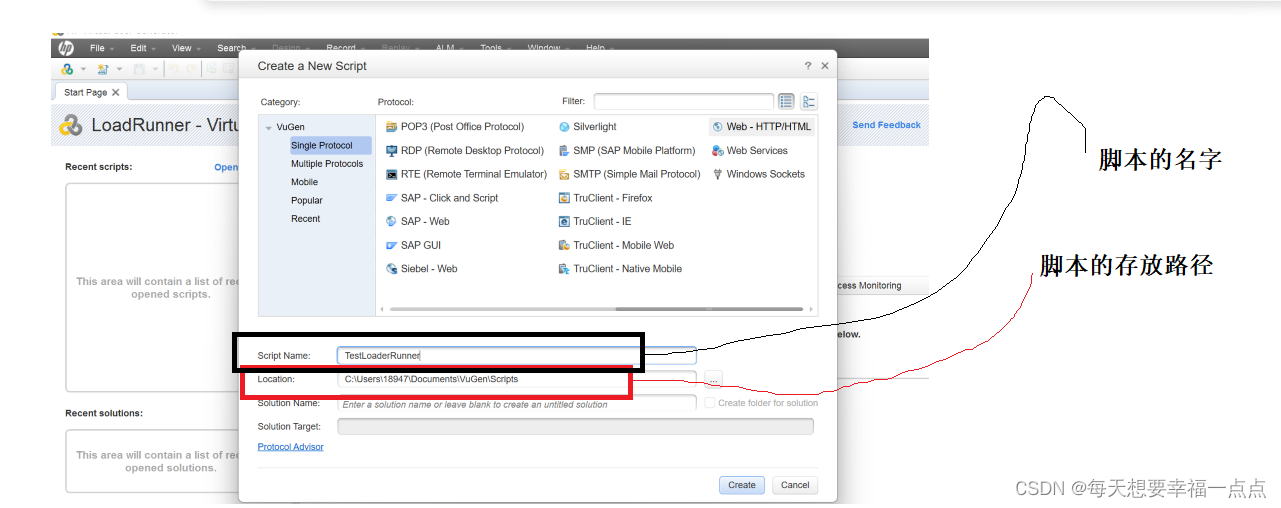Choose the SMP (SAP Mobile Platform) icon

(x=564, y=151)
